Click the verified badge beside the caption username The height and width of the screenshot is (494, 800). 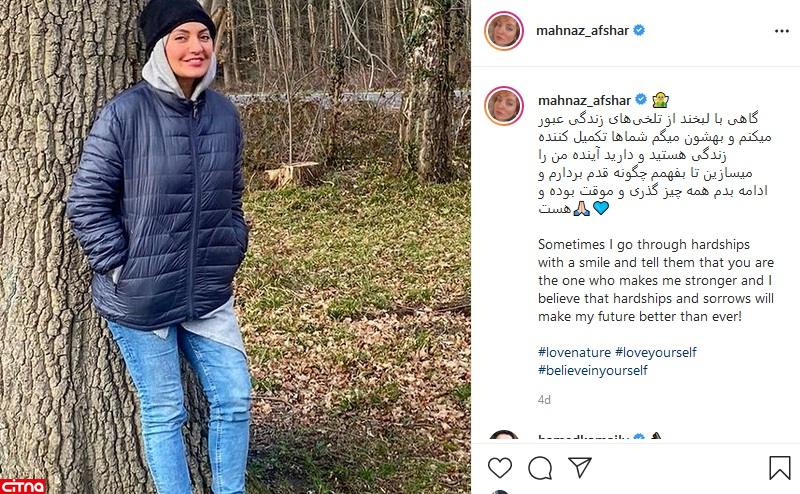[x=641, y=100]
